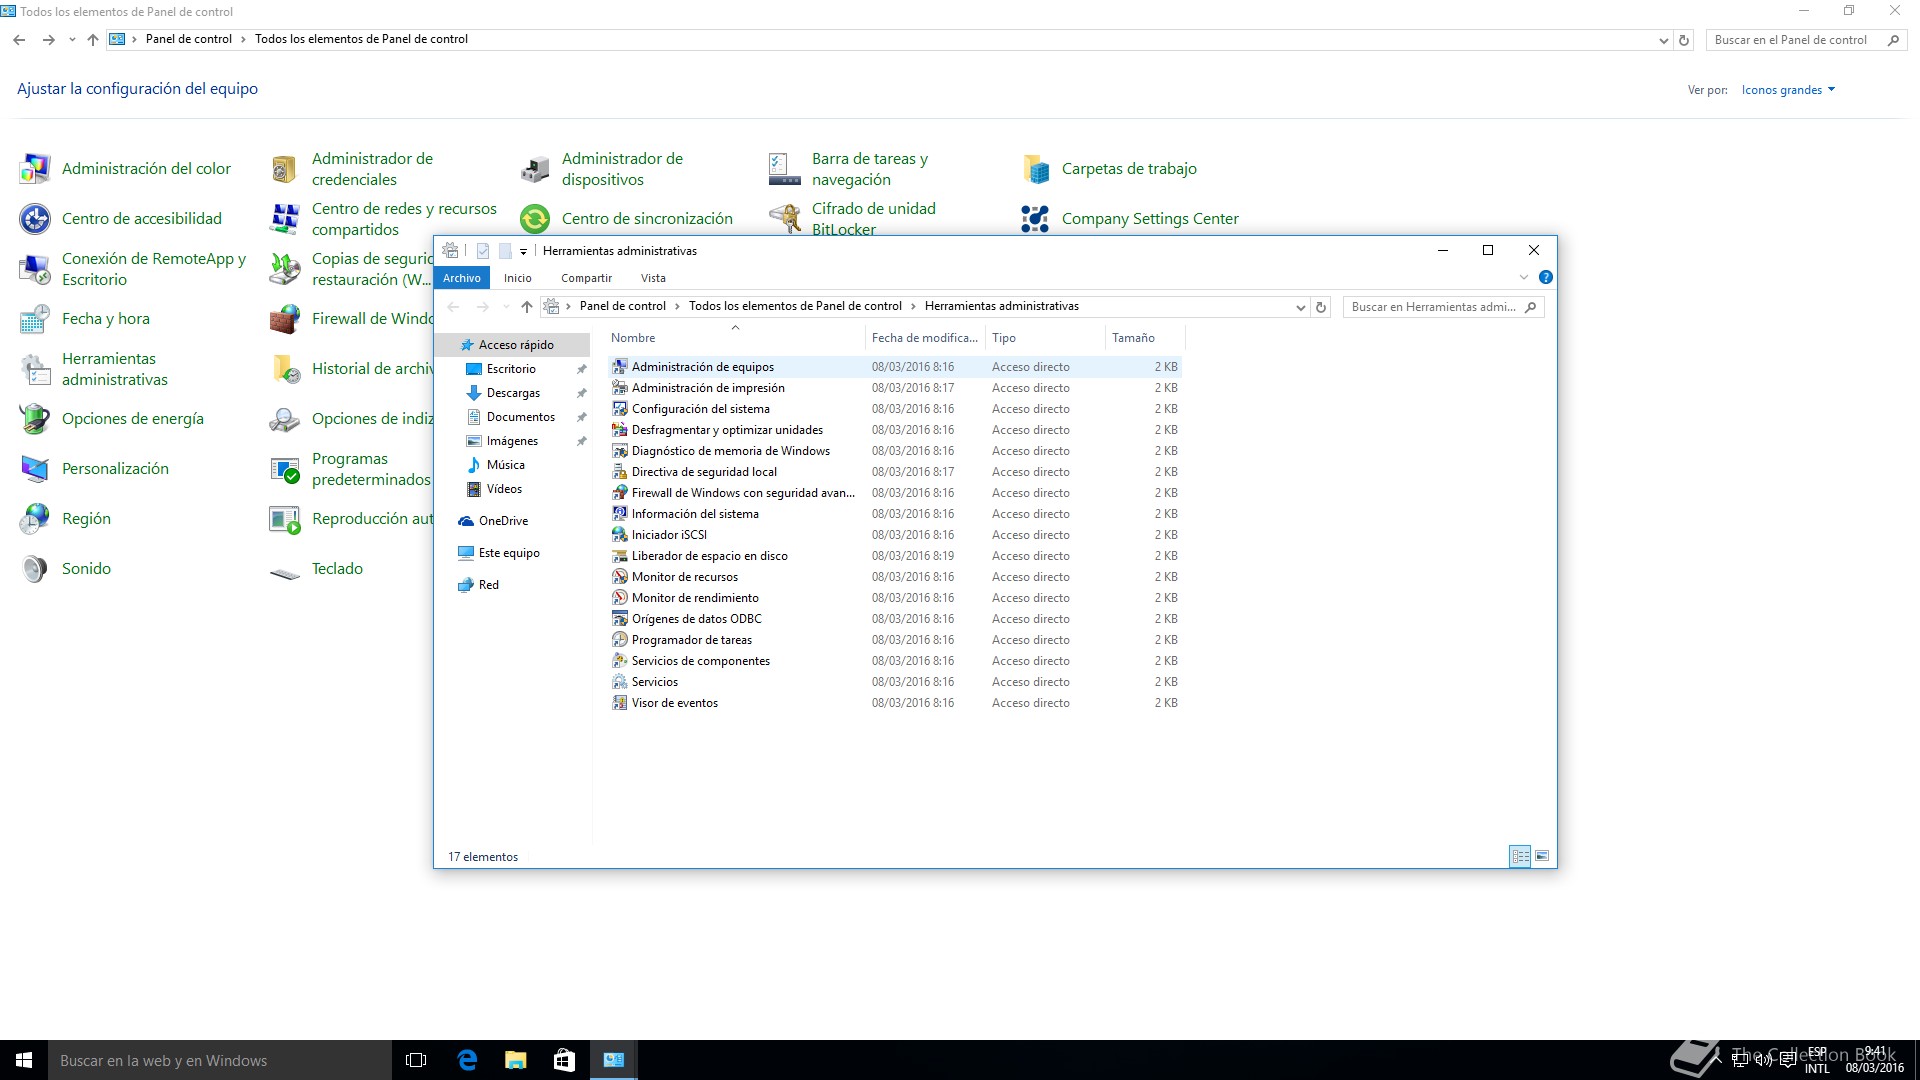The image size is (1920, 1080).
Task: Open Administración del color in Control Panel
Action: point(146,169)
